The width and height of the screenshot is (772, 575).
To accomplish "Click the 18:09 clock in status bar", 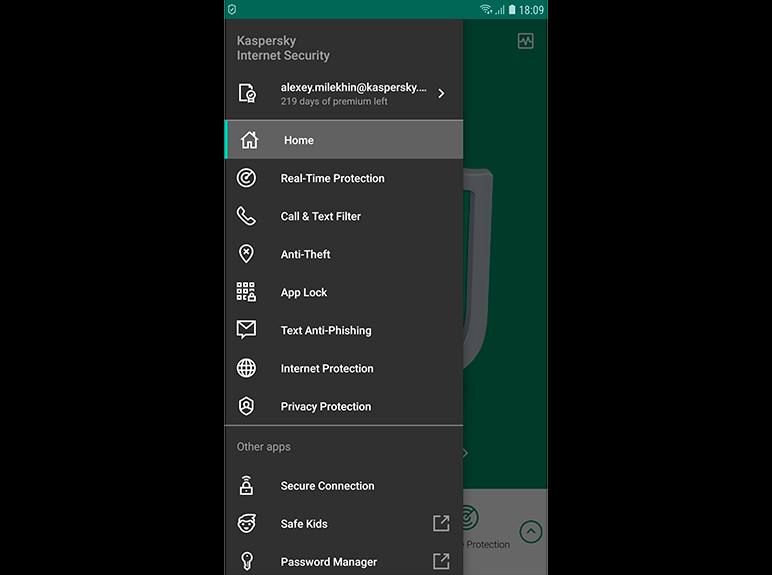I will click(531, 10).
